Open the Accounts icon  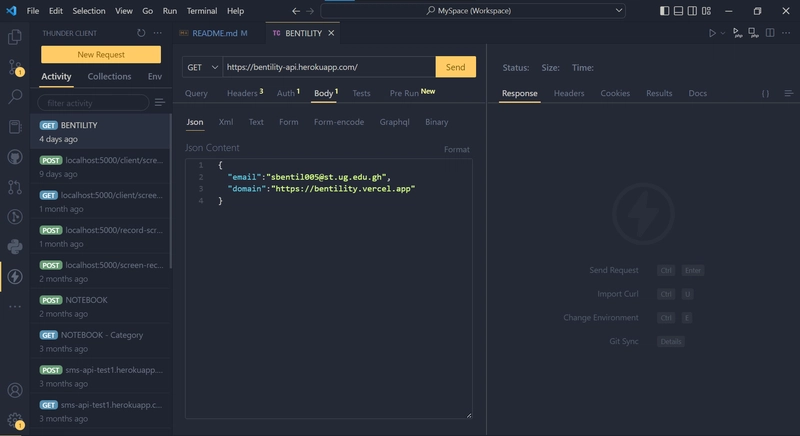coord(15,390)
